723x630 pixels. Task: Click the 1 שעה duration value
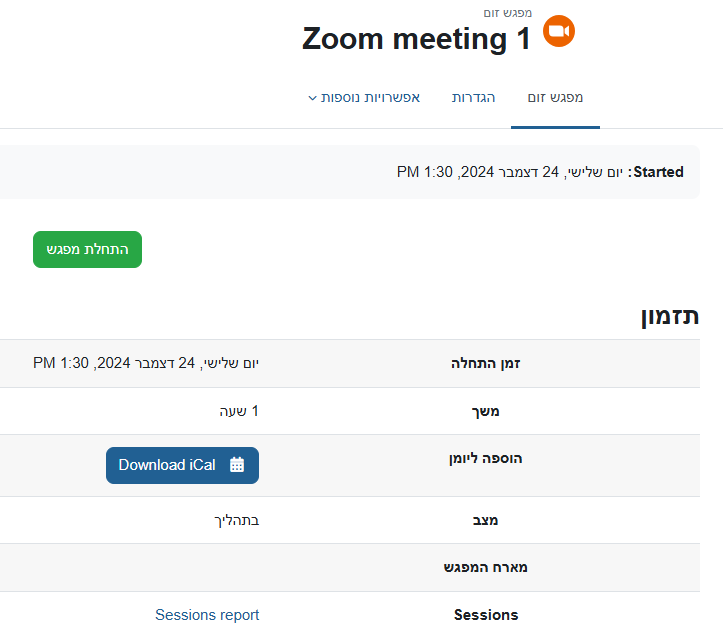pos(239,411)
